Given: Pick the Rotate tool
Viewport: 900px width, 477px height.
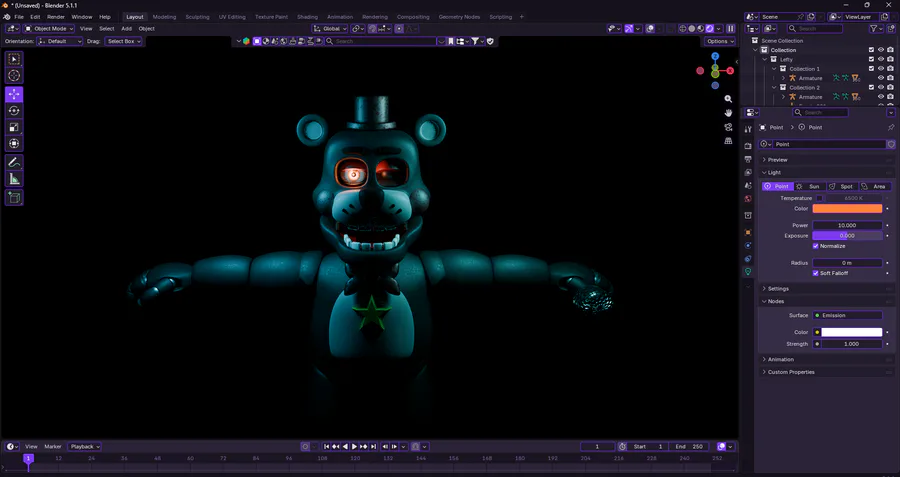Looking at the screenshot, I should (x=14, y=111).
